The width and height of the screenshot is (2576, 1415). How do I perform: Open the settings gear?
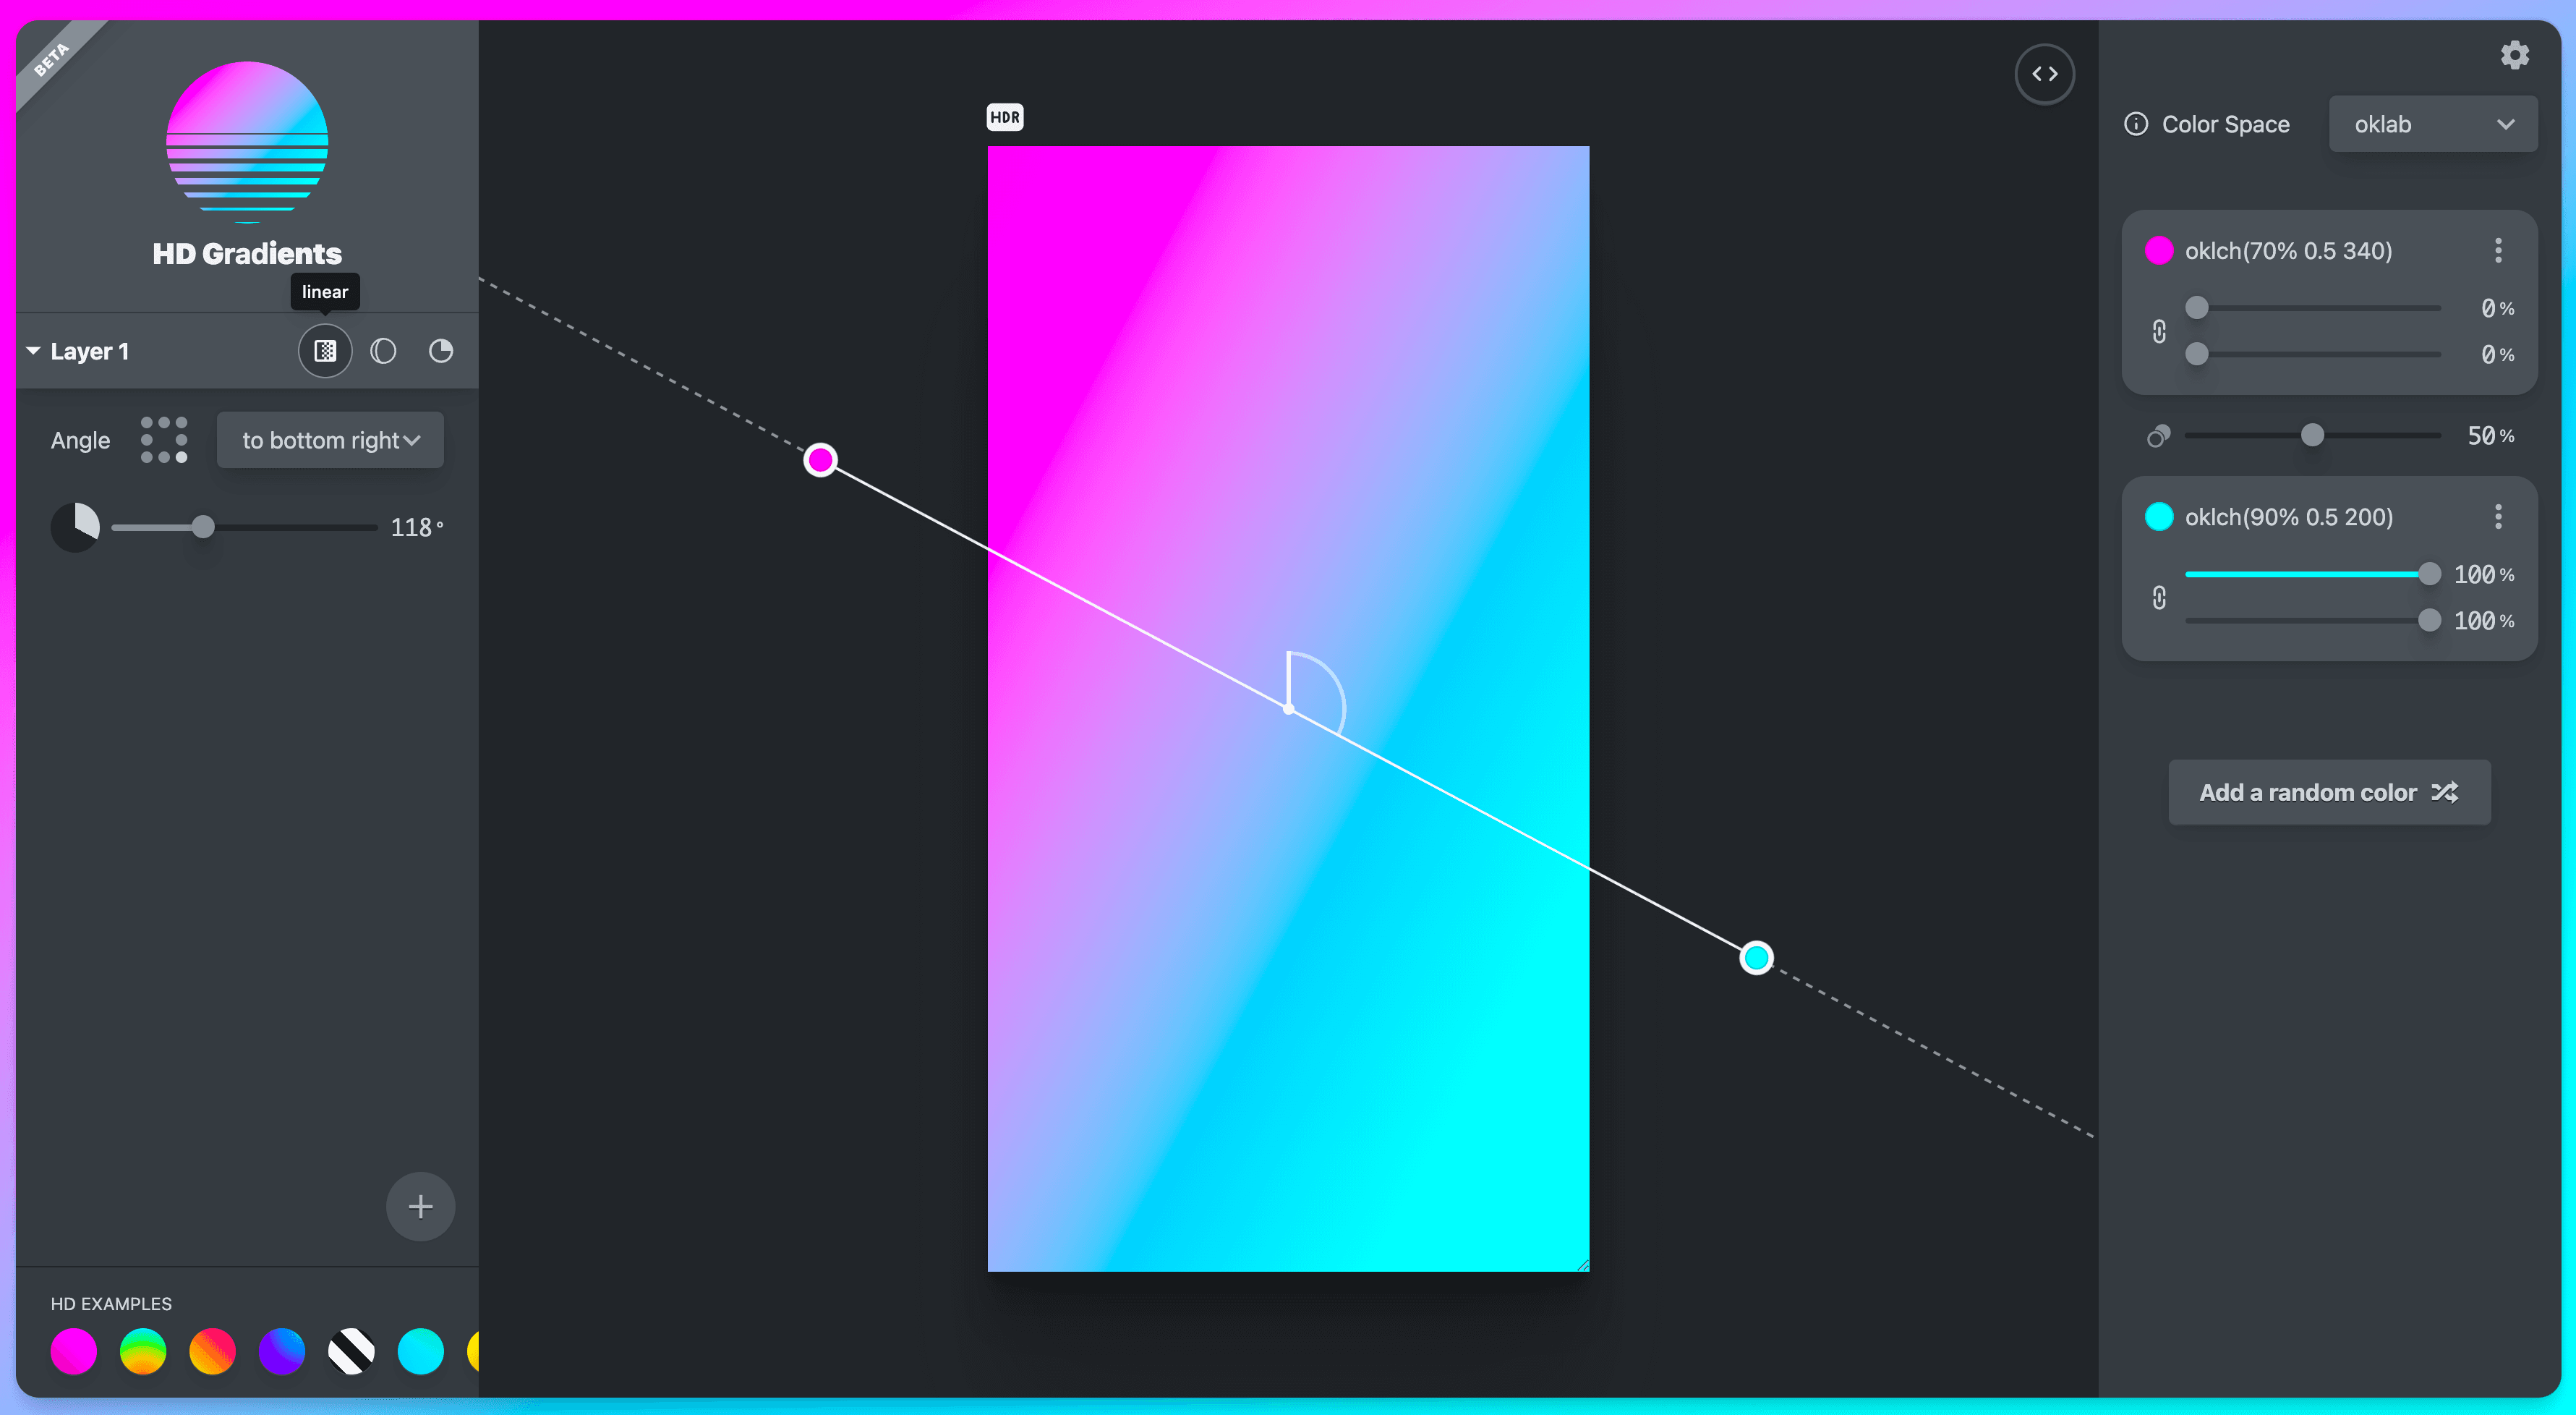[x=2514, y=55]
